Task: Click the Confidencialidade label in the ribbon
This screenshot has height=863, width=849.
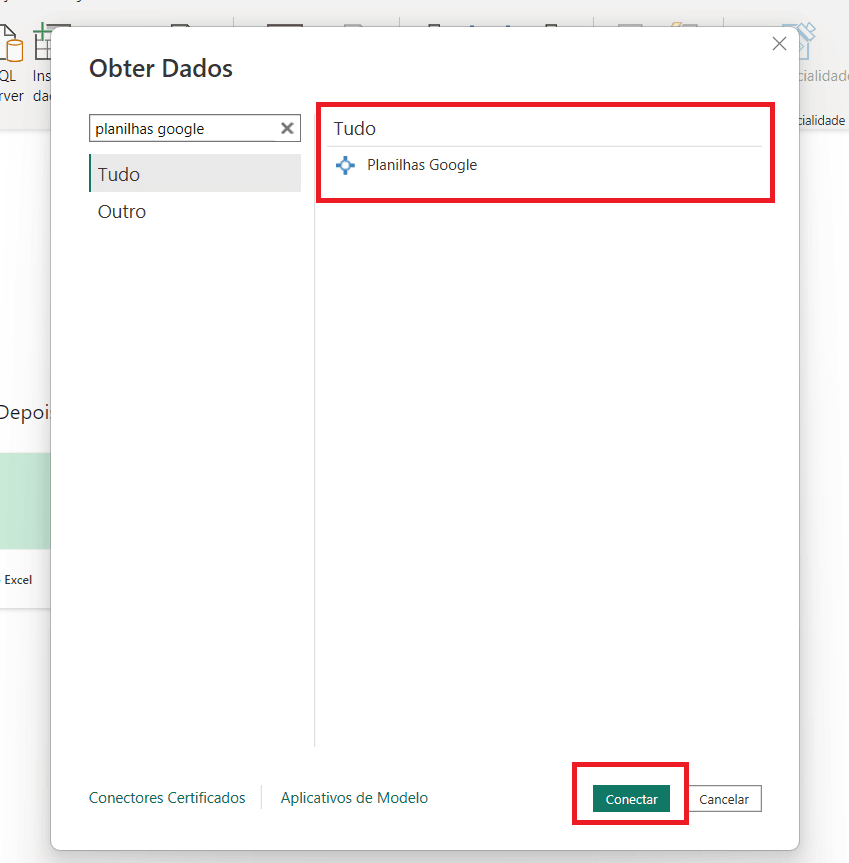Action: tap(822, 120)
